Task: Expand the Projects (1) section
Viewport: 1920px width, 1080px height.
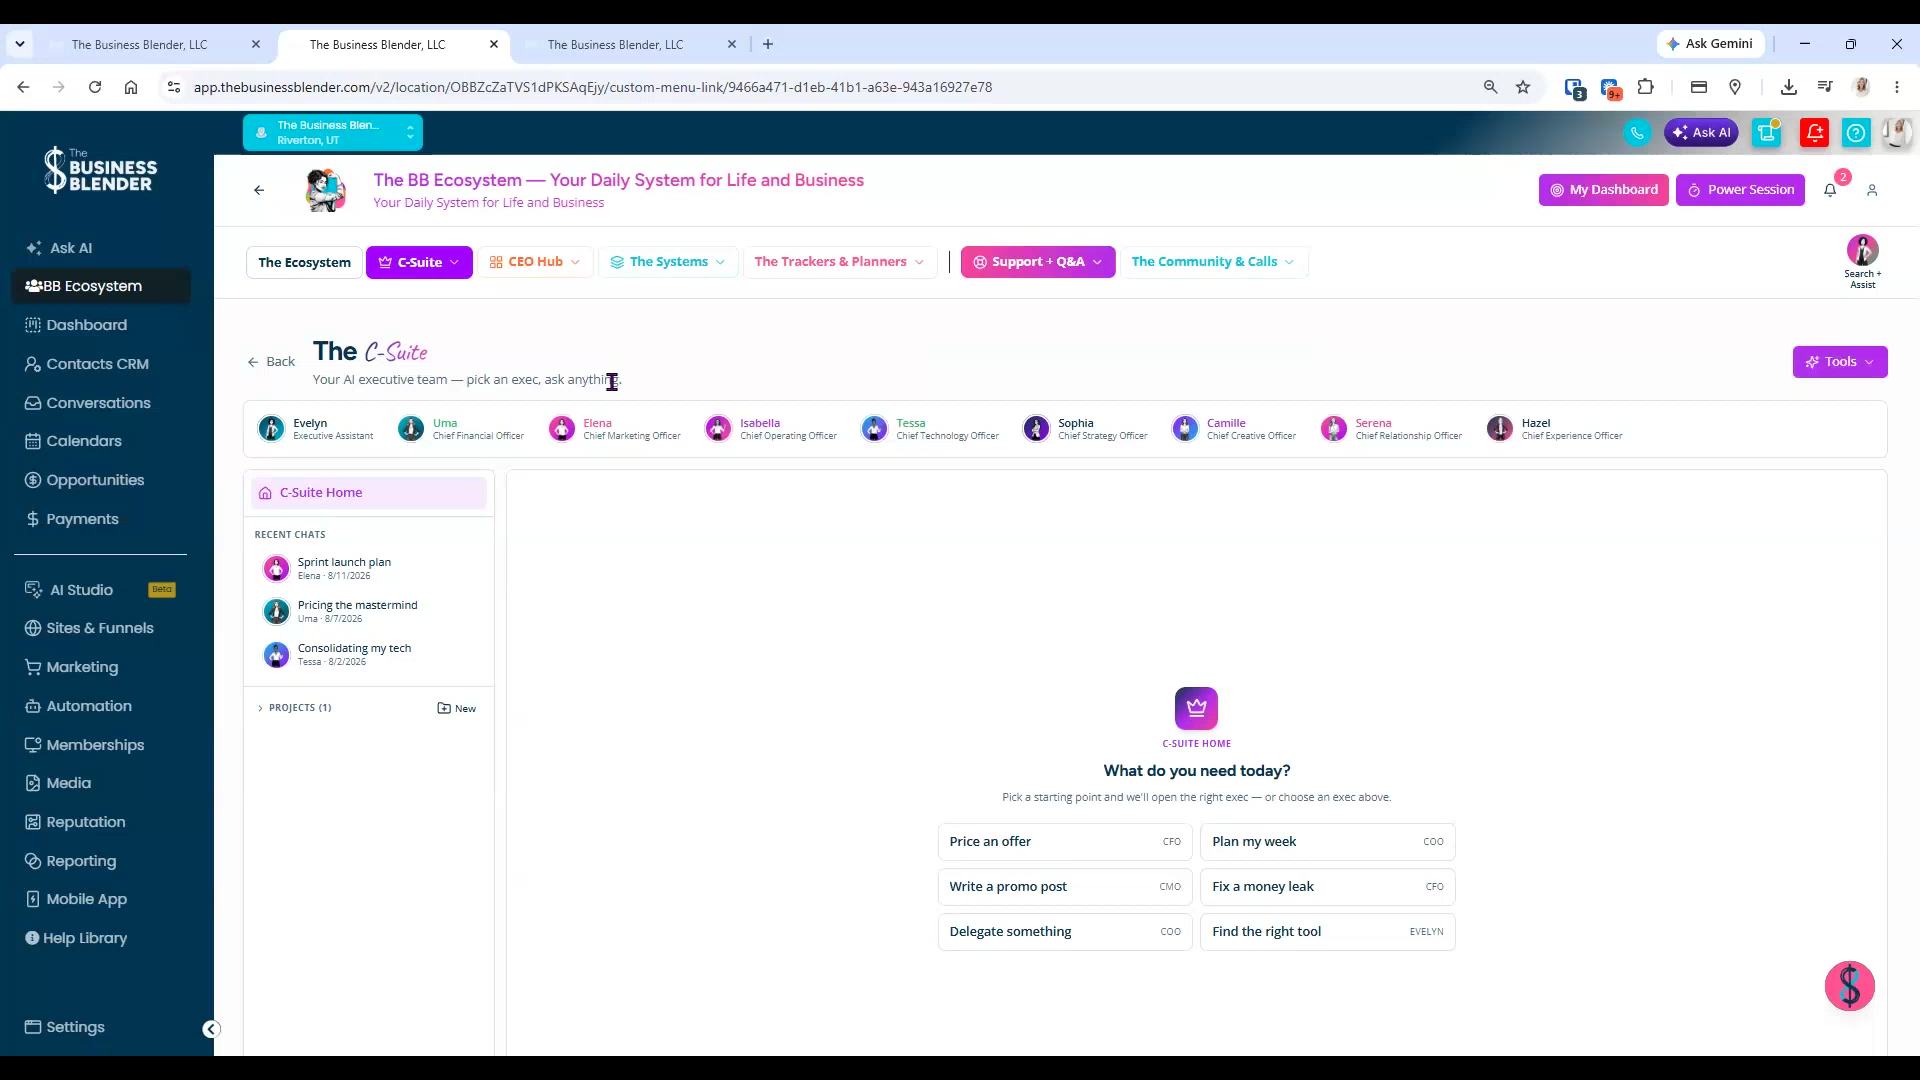Action: click(294, 708)
